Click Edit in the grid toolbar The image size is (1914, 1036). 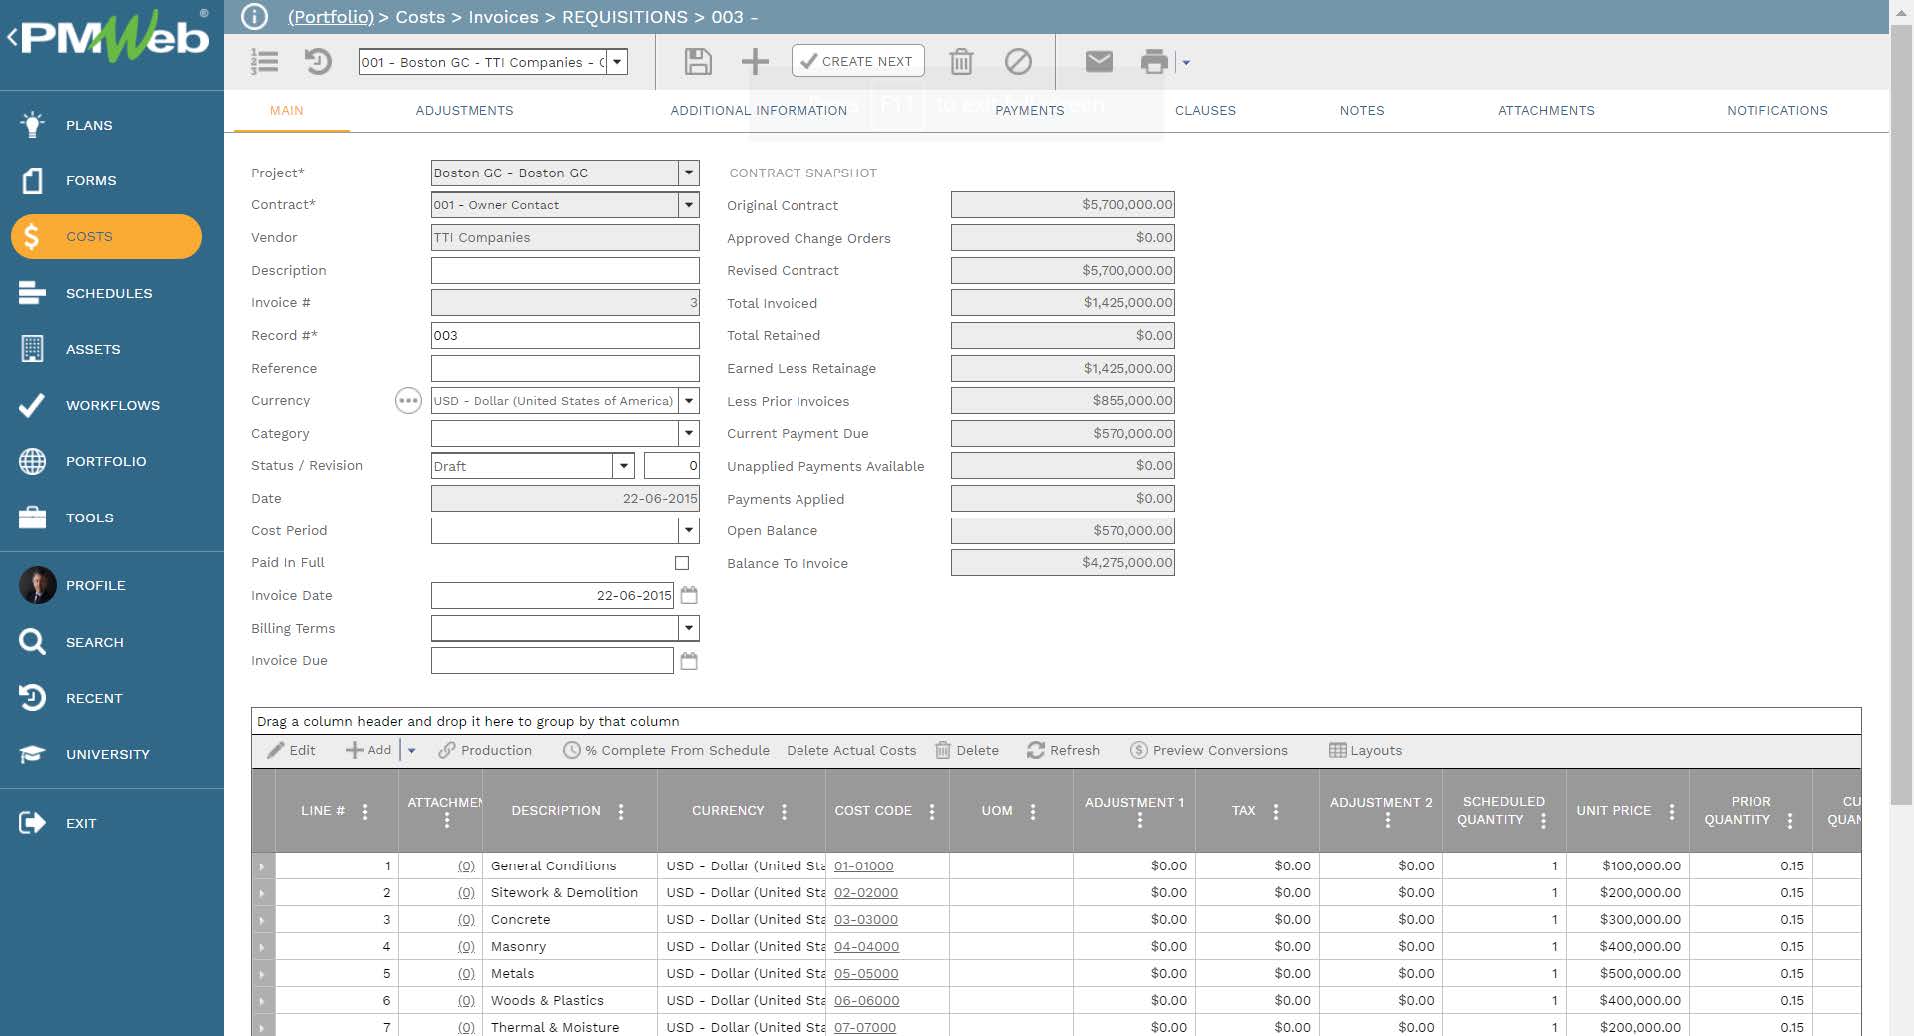tap(291, 750)
